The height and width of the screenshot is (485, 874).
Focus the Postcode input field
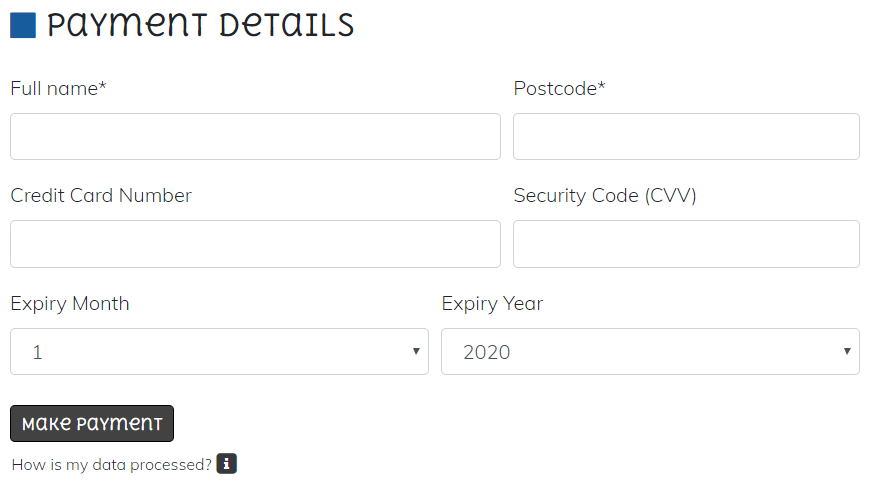tap(686, 137)
